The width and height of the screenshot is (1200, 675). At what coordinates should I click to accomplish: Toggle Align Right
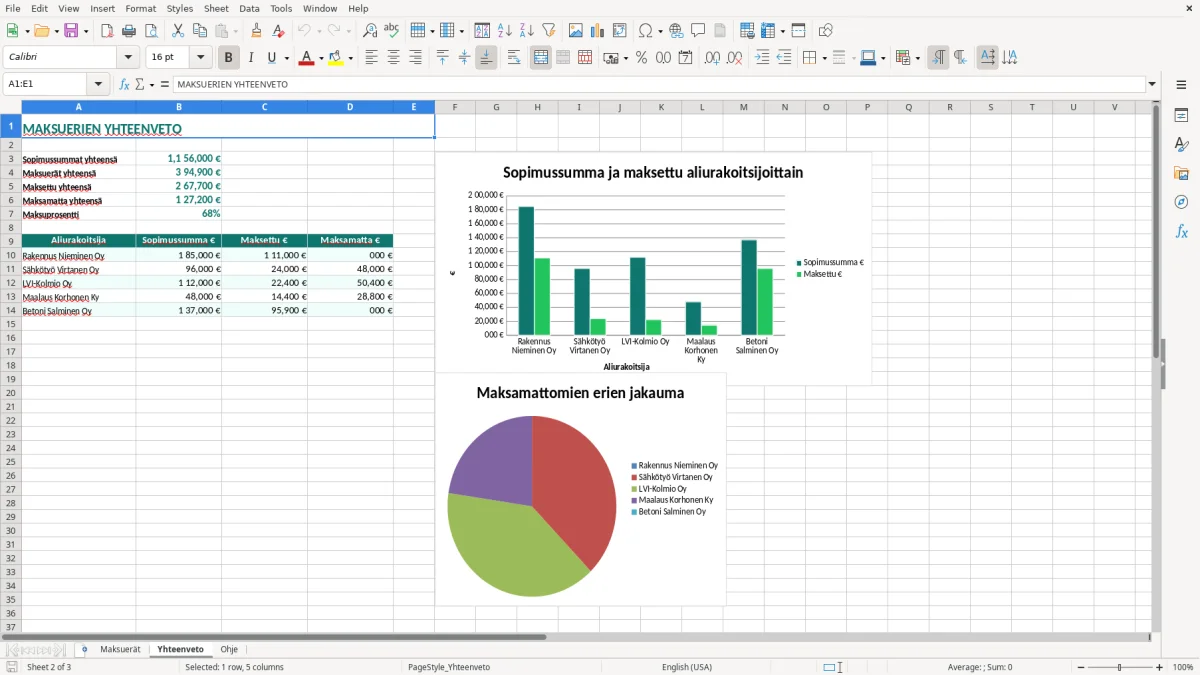[x=416, y=58]
